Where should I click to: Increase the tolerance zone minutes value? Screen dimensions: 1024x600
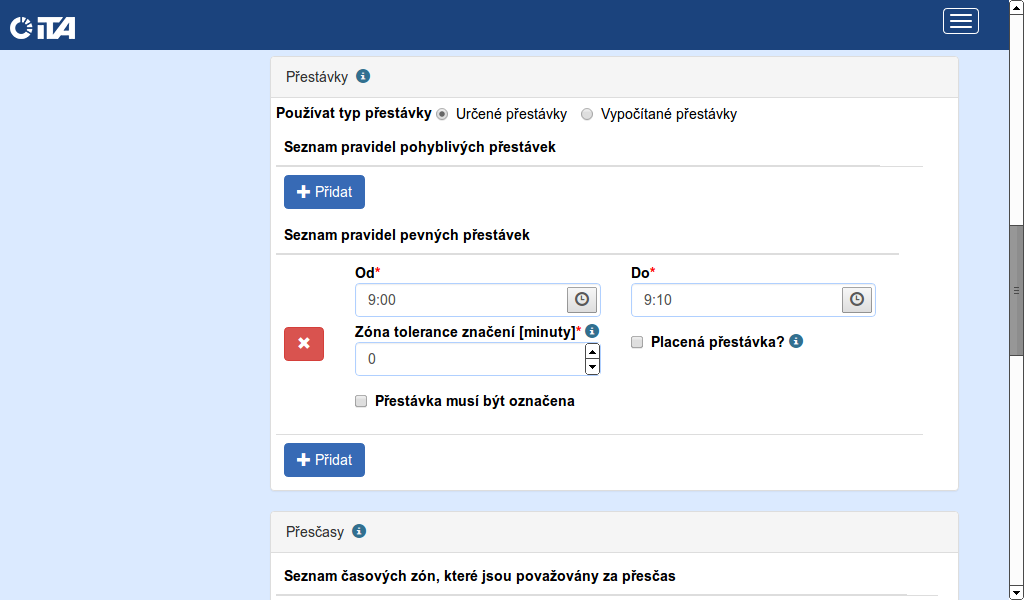[x=592, y=351]
